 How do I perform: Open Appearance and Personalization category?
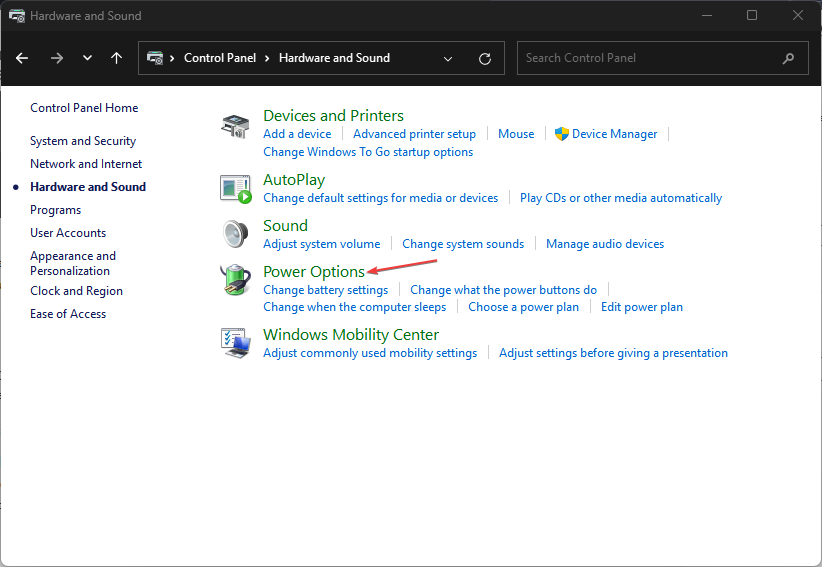(73, 264)
